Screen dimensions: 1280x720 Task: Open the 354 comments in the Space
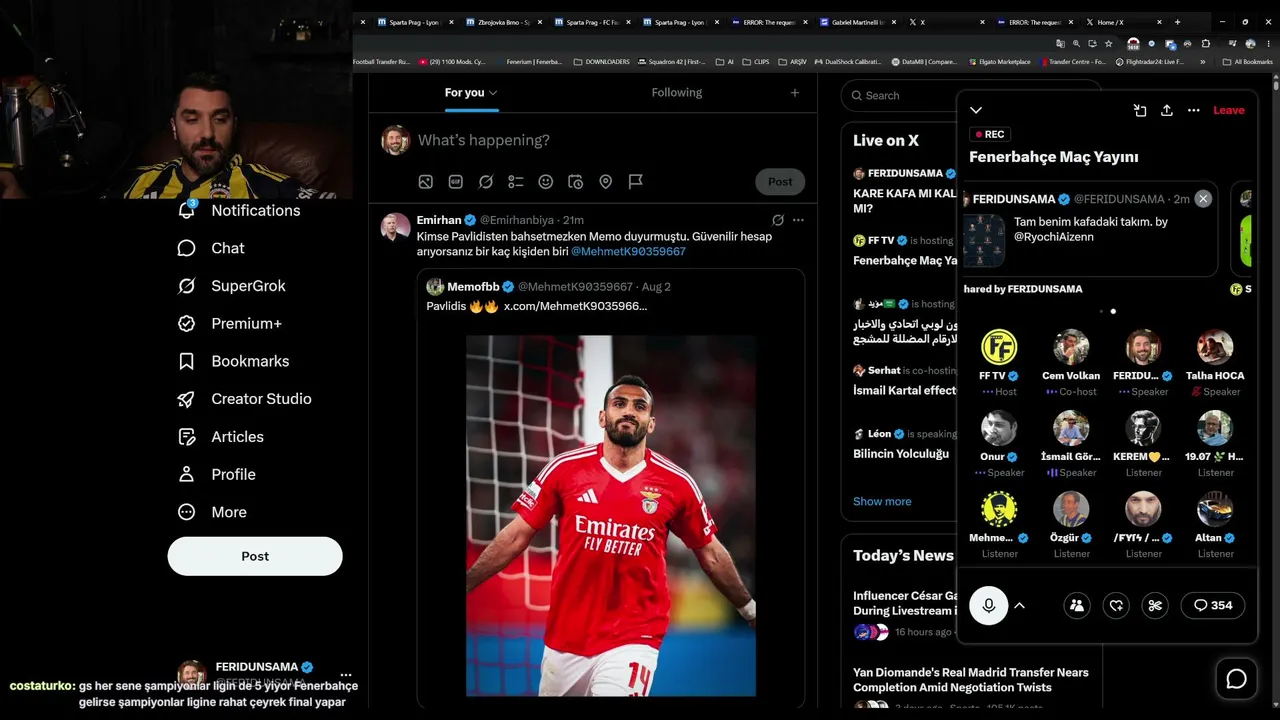[1213, 605]
